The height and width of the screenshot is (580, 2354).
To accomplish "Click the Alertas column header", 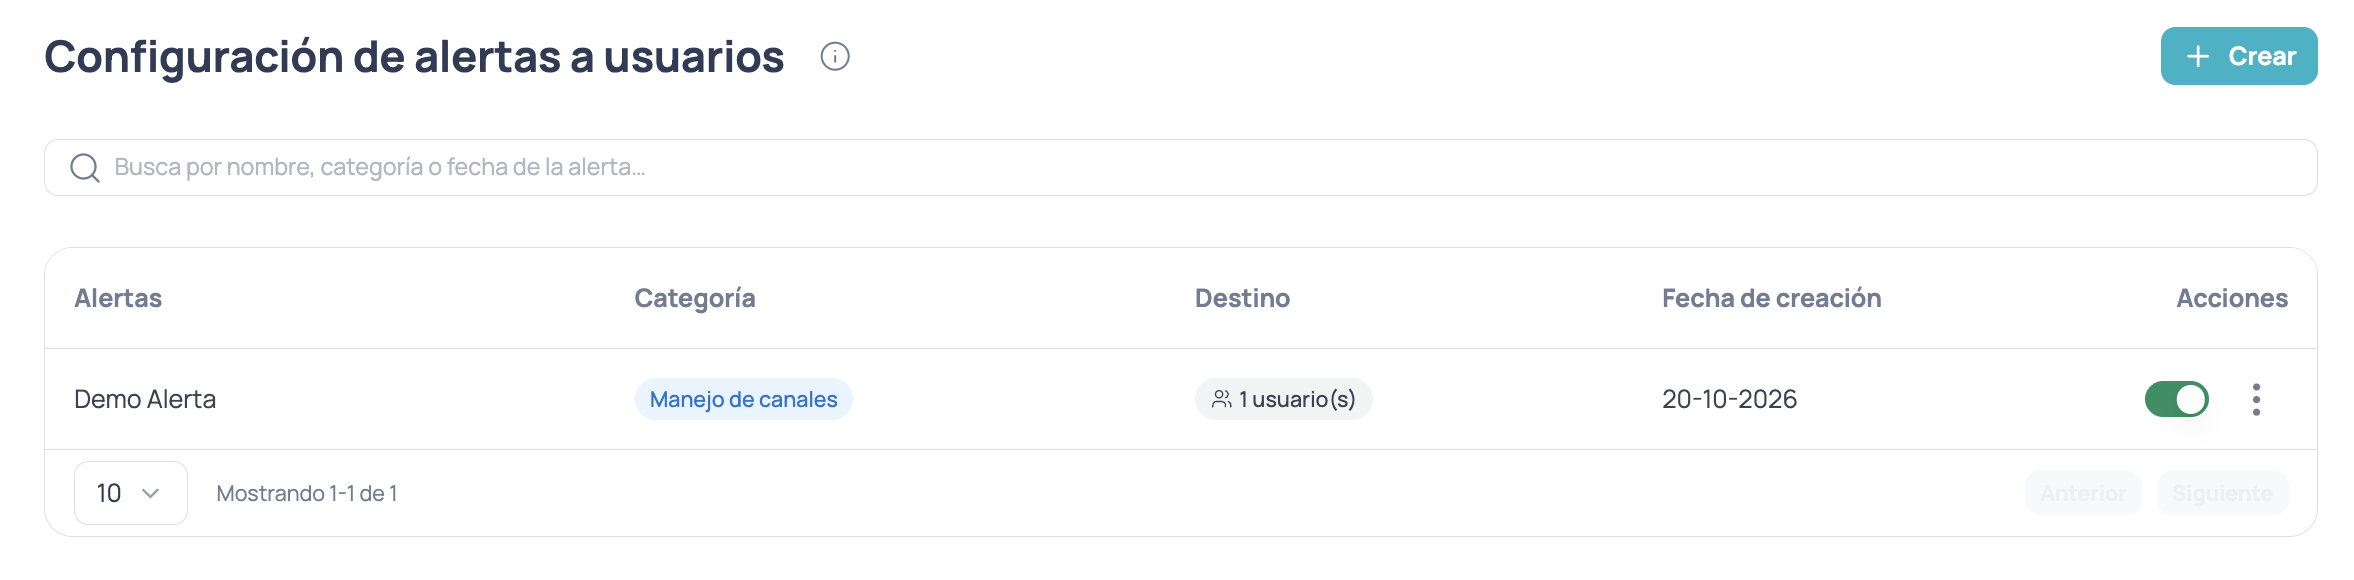I will point(118,298).
